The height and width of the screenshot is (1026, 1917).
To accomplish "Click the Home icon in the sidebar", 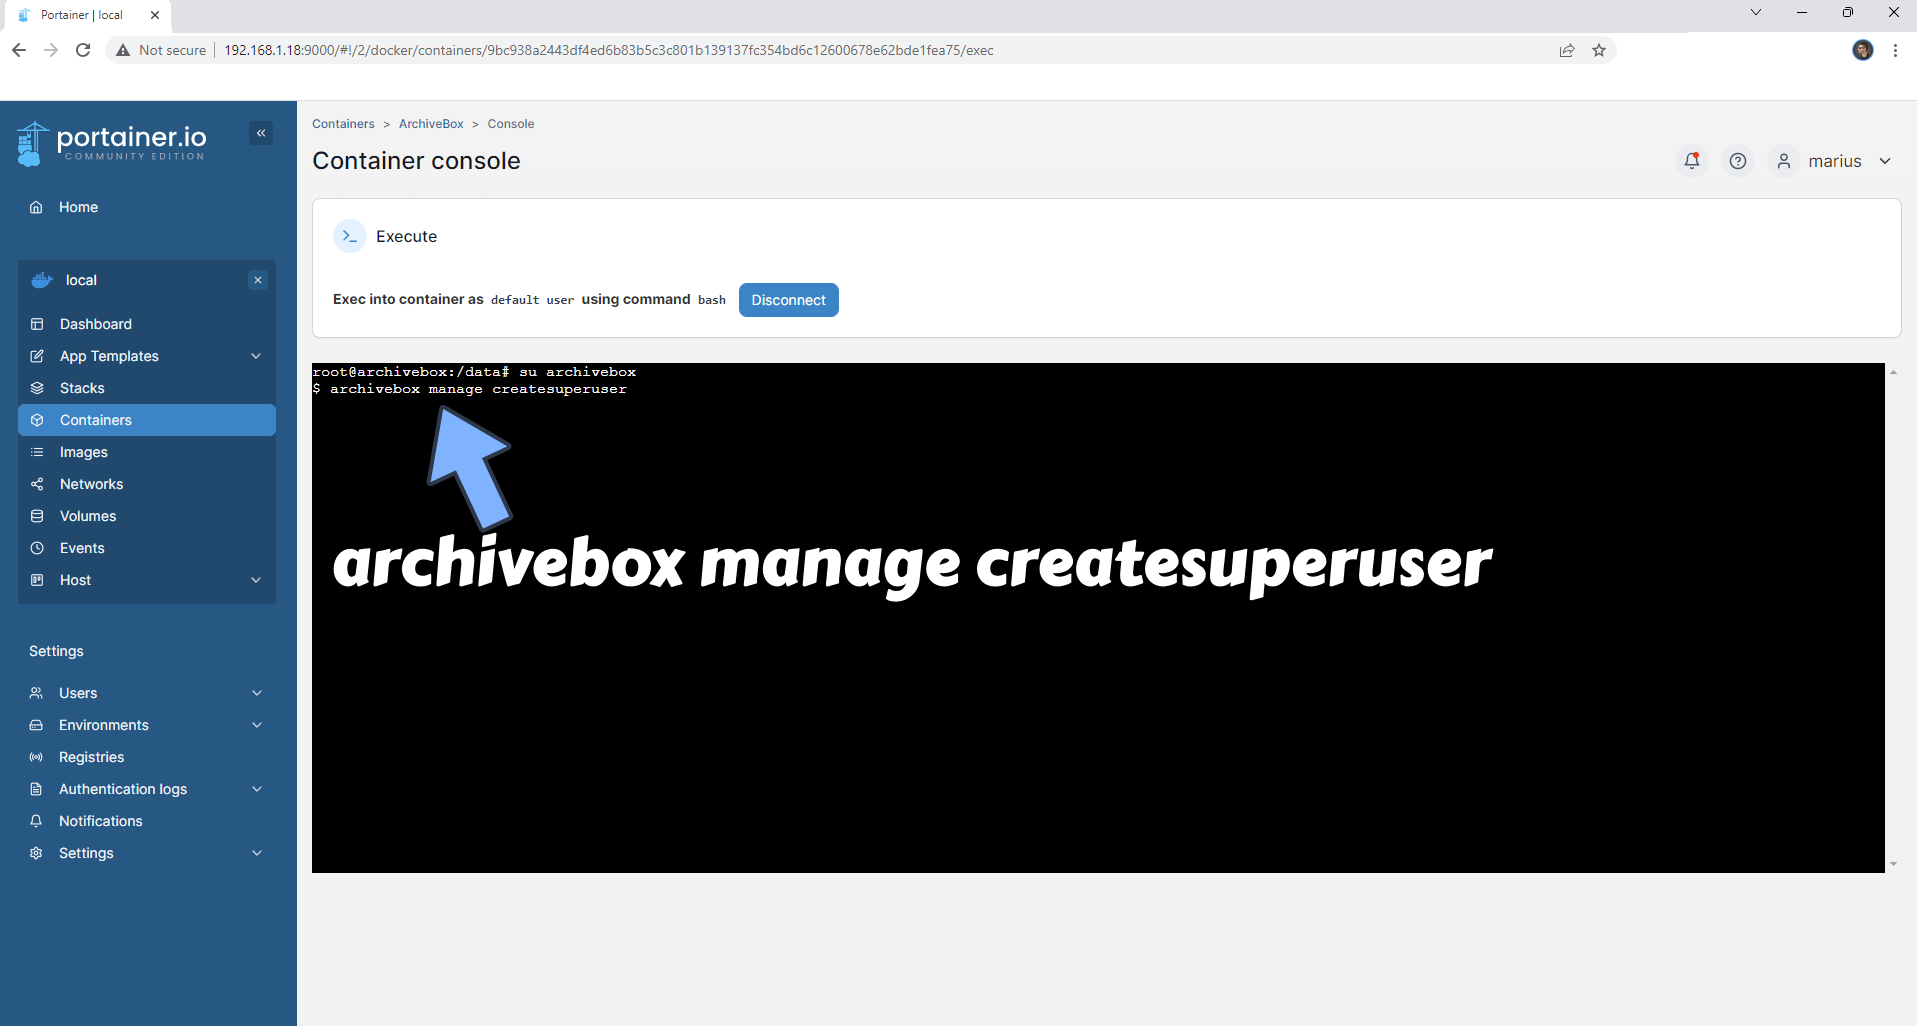I will 36,207.
